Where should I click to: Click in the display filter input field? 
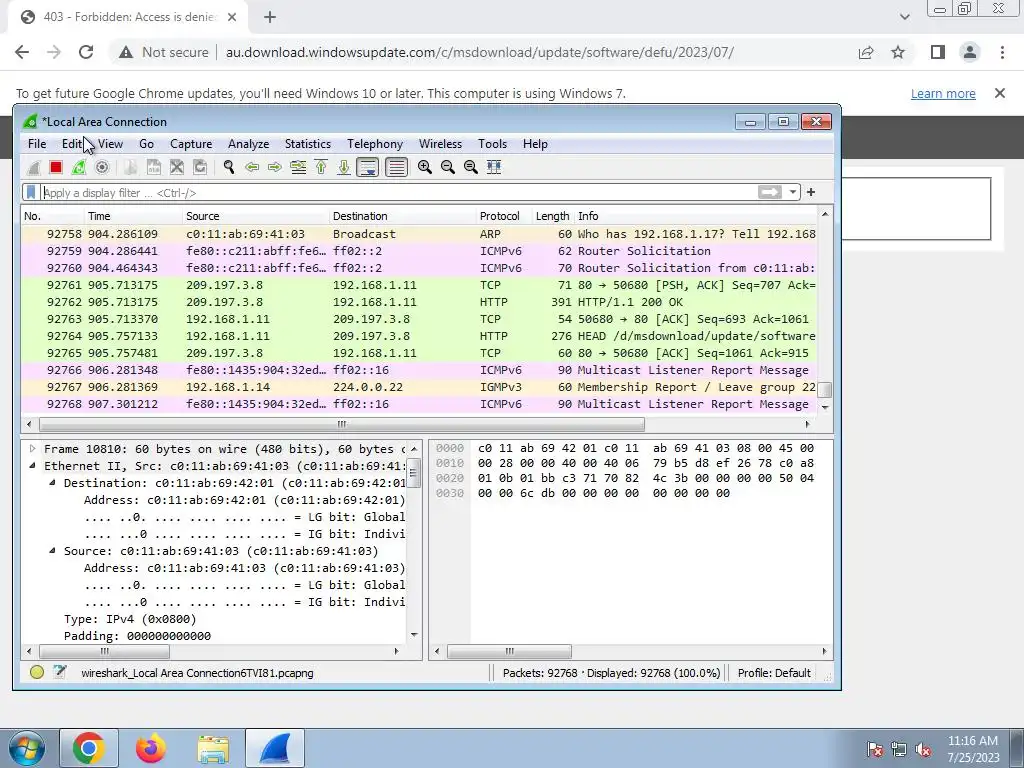click(398, 193)
